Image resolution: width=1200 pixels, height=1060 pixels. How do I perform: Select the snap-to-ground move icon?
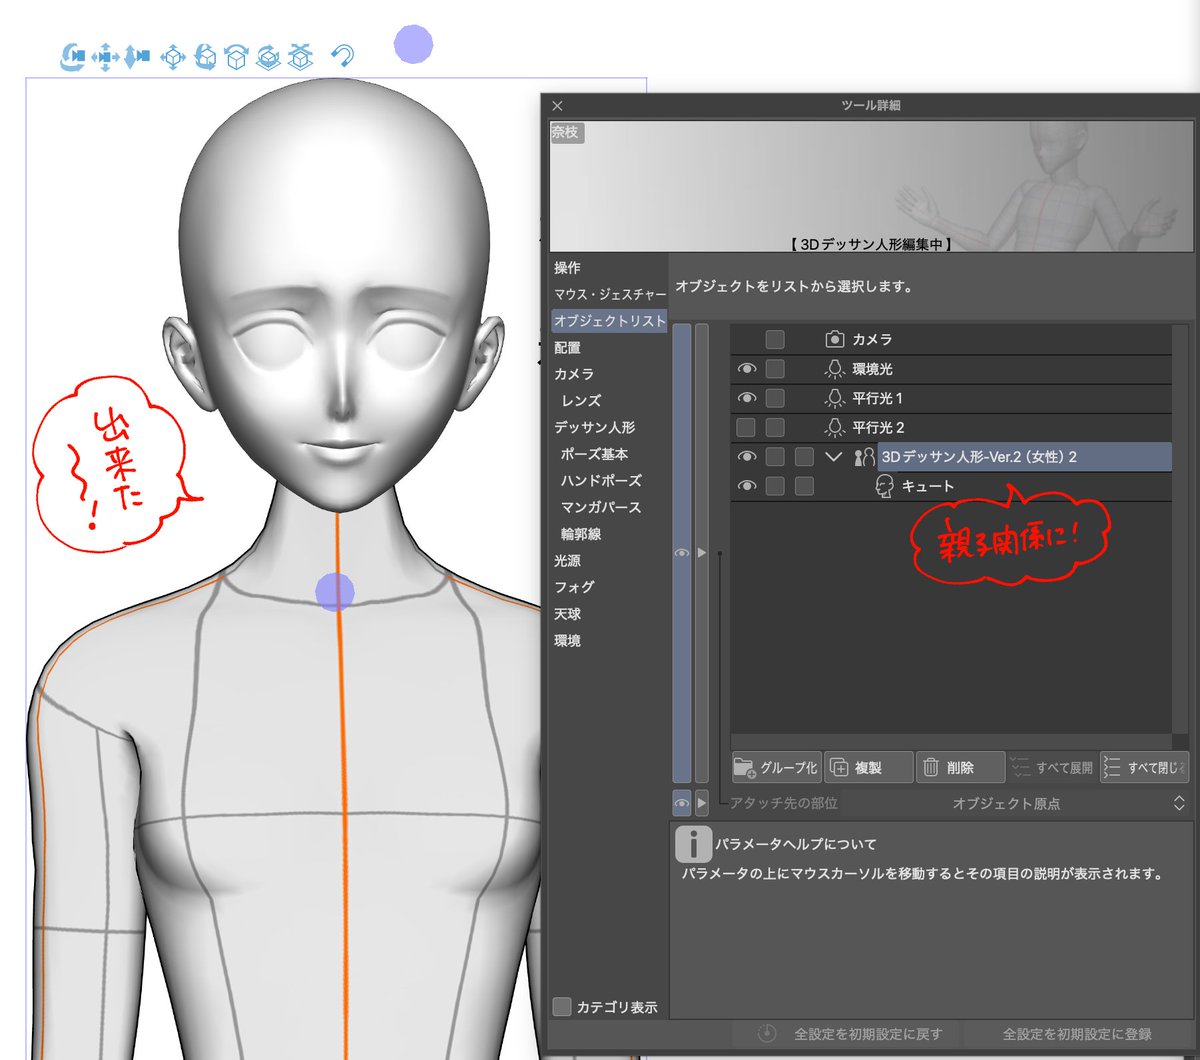pyautogui.click(x=300, y=57)
